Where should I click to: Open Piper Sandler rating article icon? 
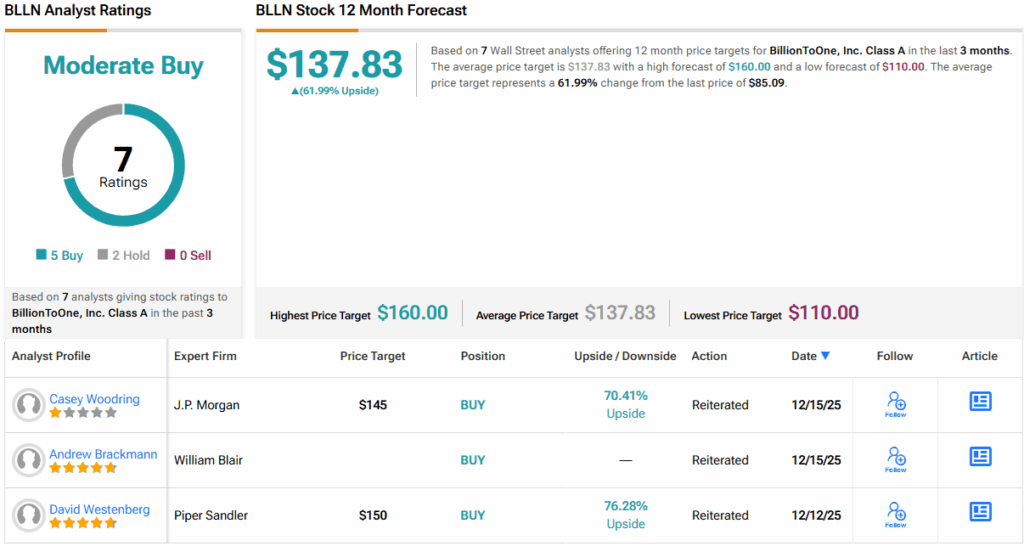[980, 512]
